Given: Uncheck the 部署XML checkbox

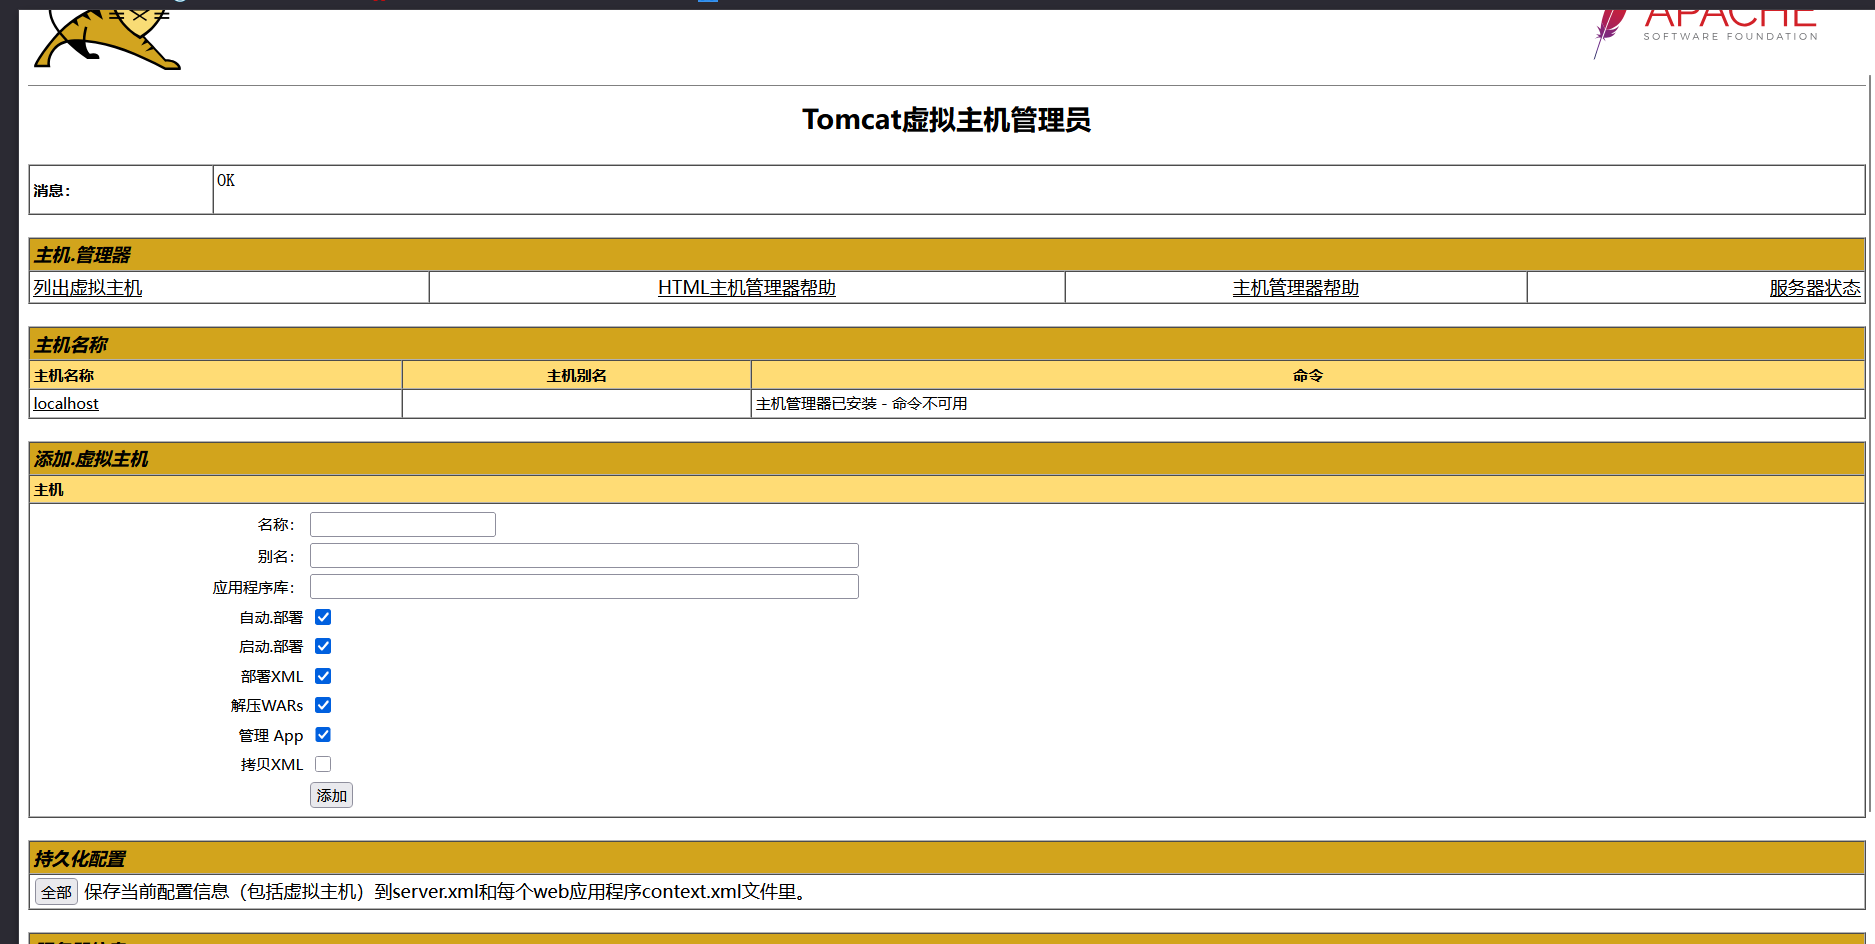Looking at the screenshot, I should 323,676.
